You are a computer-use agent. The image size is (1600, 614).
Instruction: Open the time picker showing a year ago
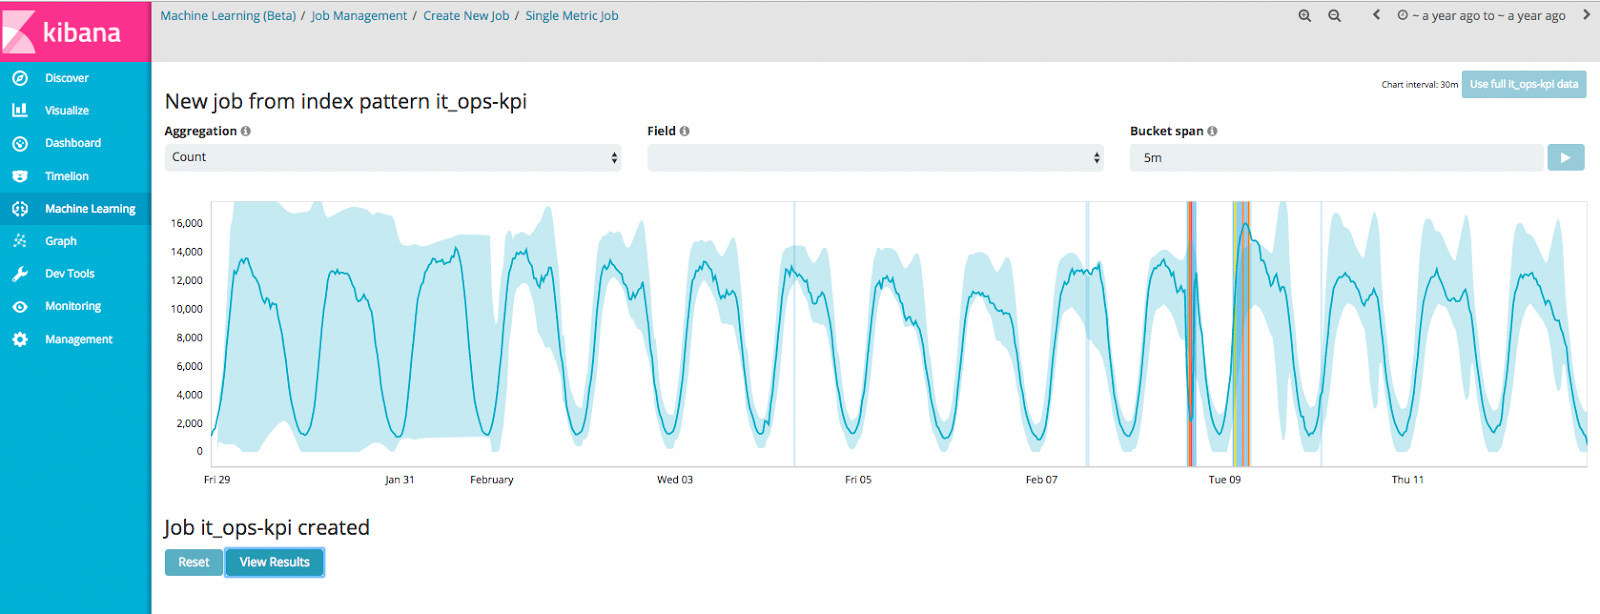coord(1481,16)
